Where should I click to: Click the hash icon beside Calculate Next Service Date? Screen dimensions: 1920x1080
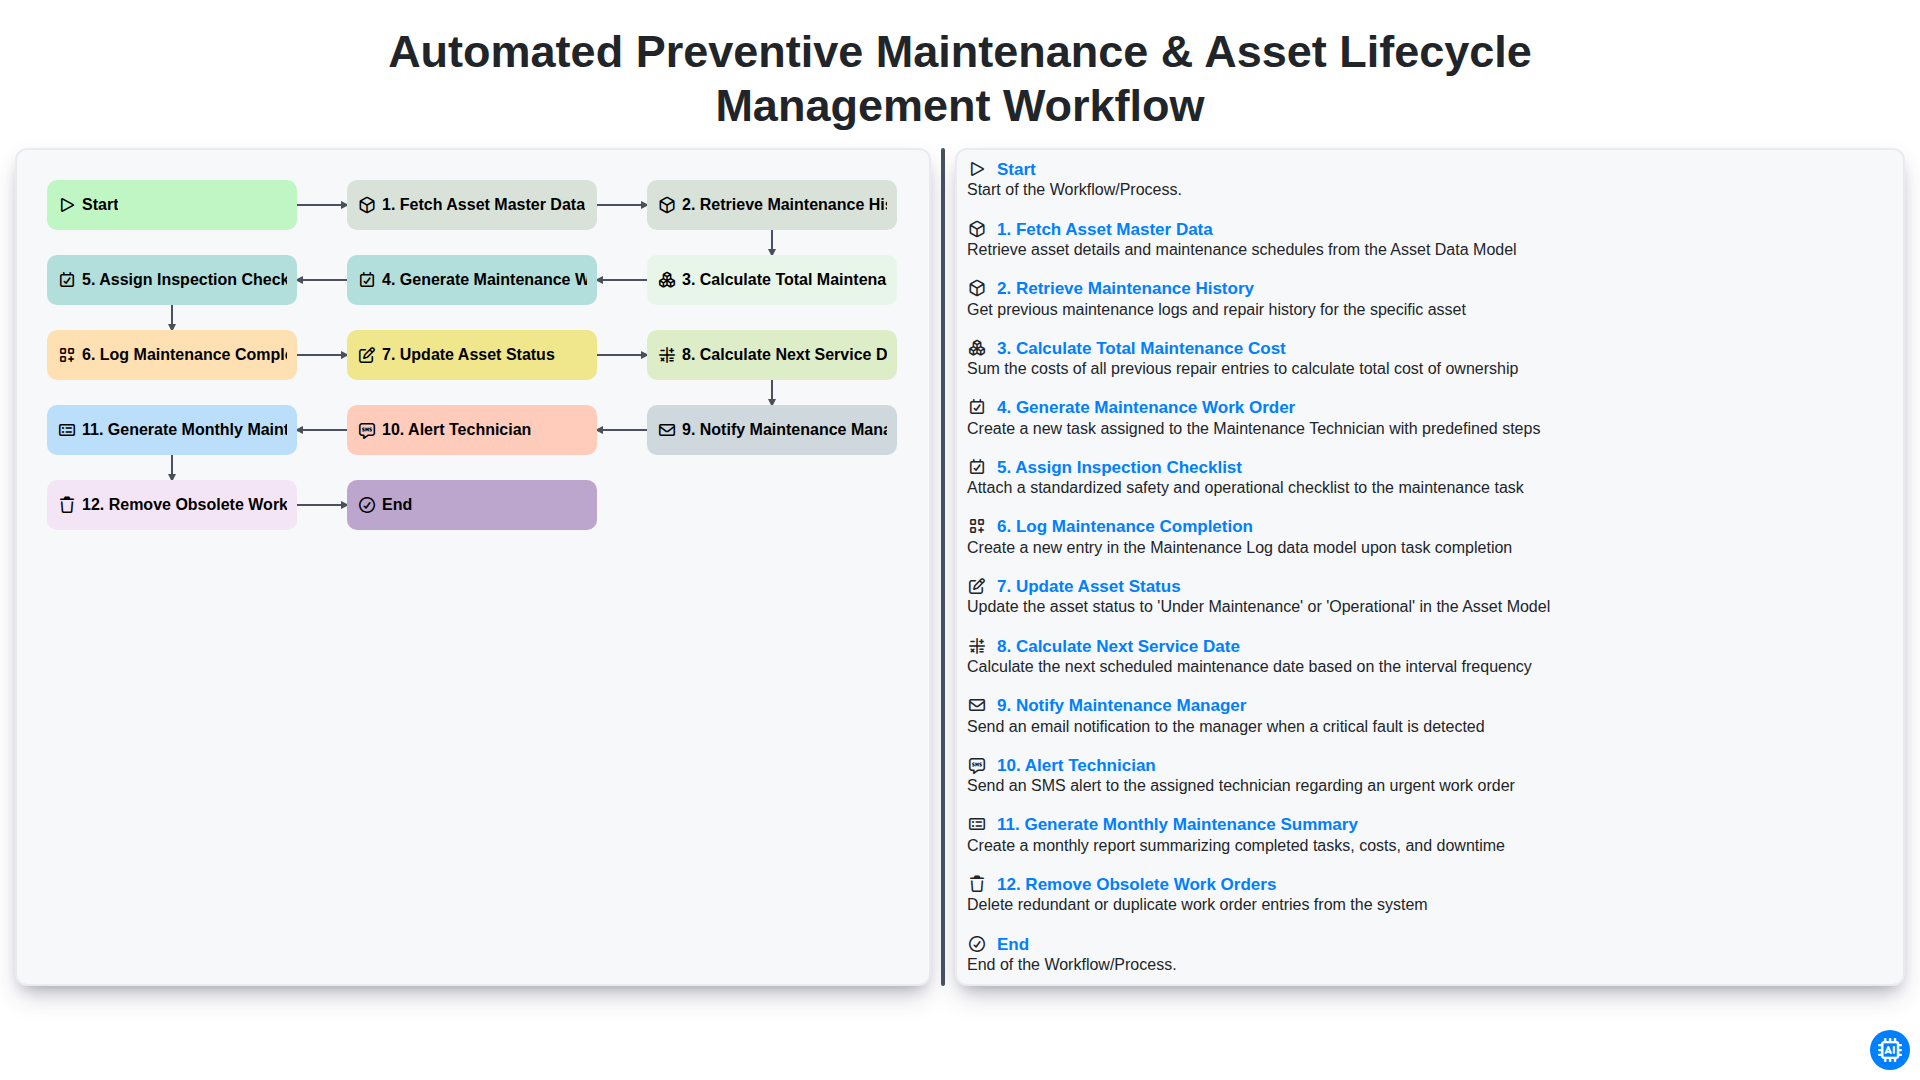pos(977,646)
